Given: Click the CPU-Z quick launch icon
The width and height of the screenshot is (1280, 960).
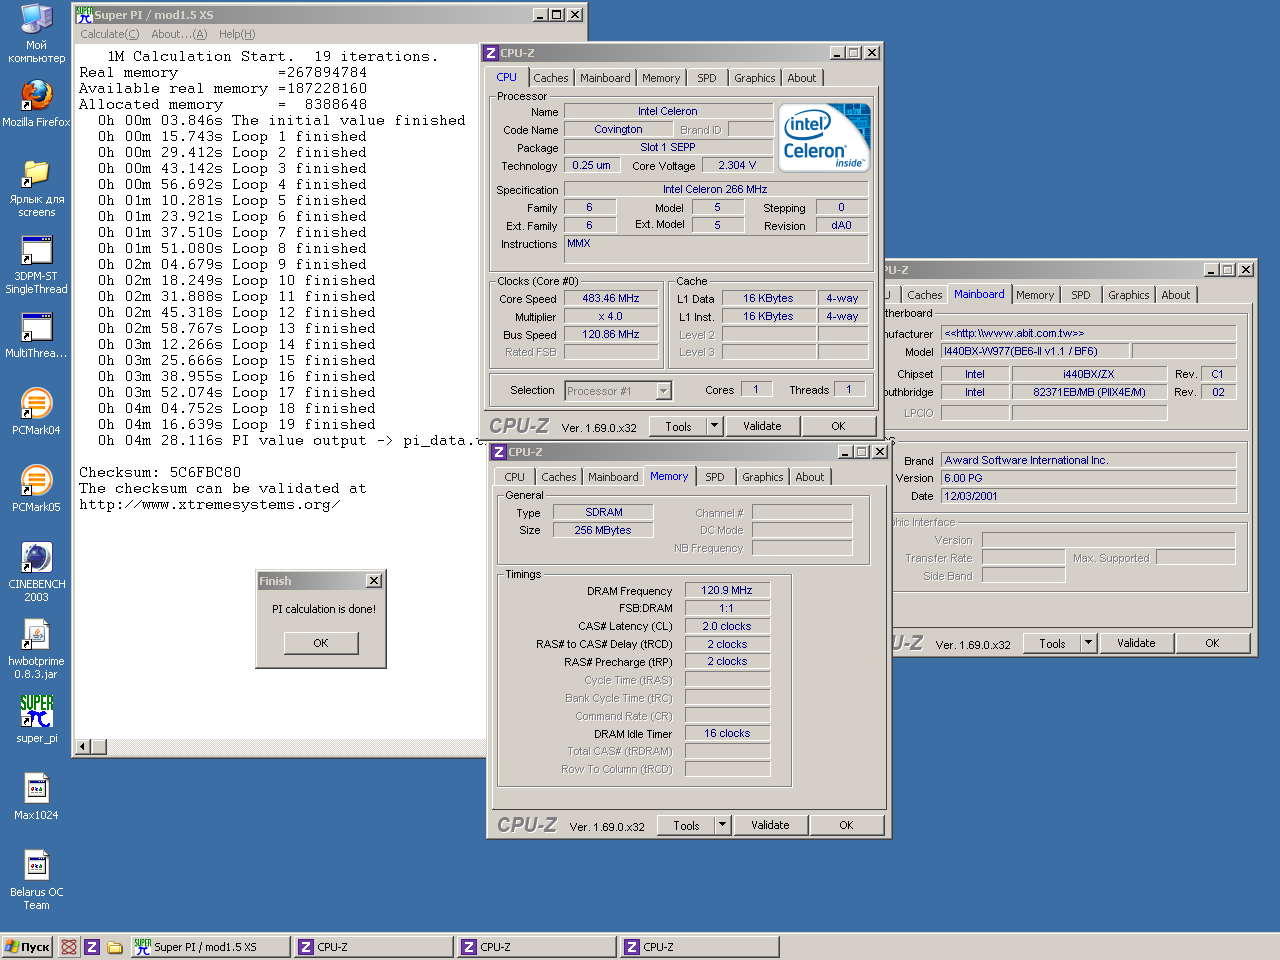Looking at the screenshot, I should pyautogui.click(x=92, y=947).
